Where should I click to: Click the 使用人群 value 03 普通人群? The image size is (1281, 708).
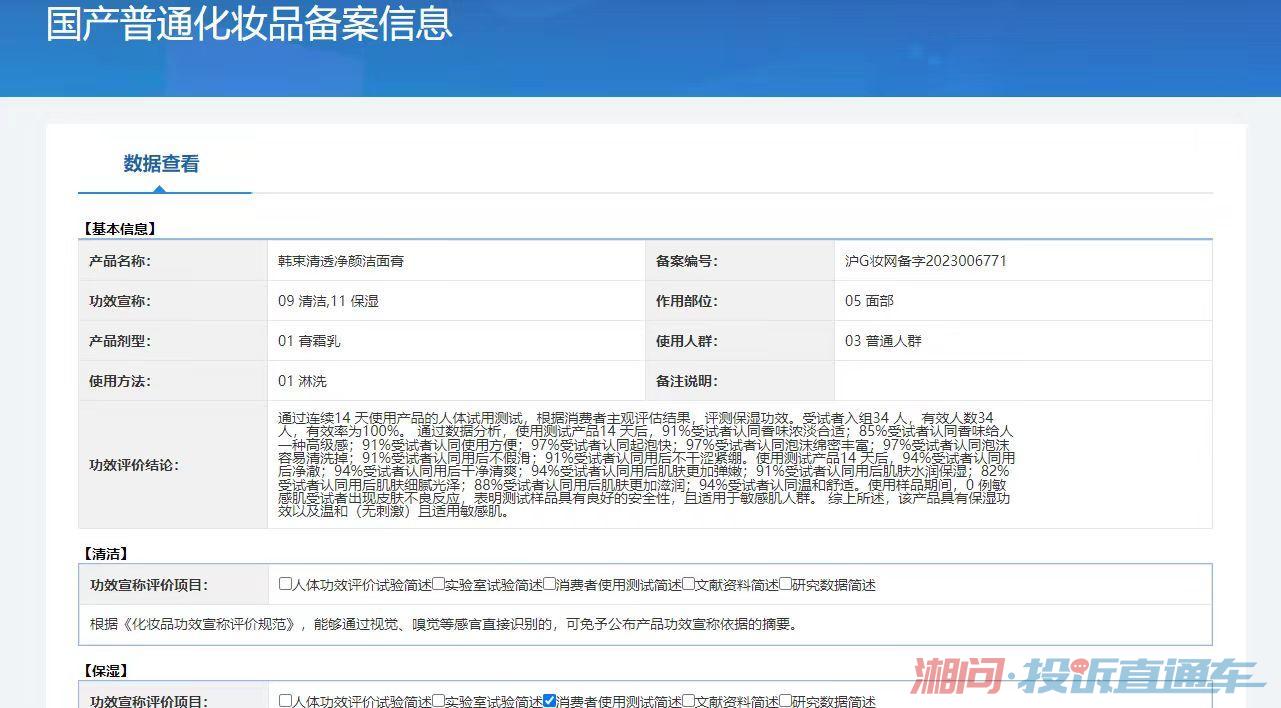pyautogui.click(x=883, y=341)
